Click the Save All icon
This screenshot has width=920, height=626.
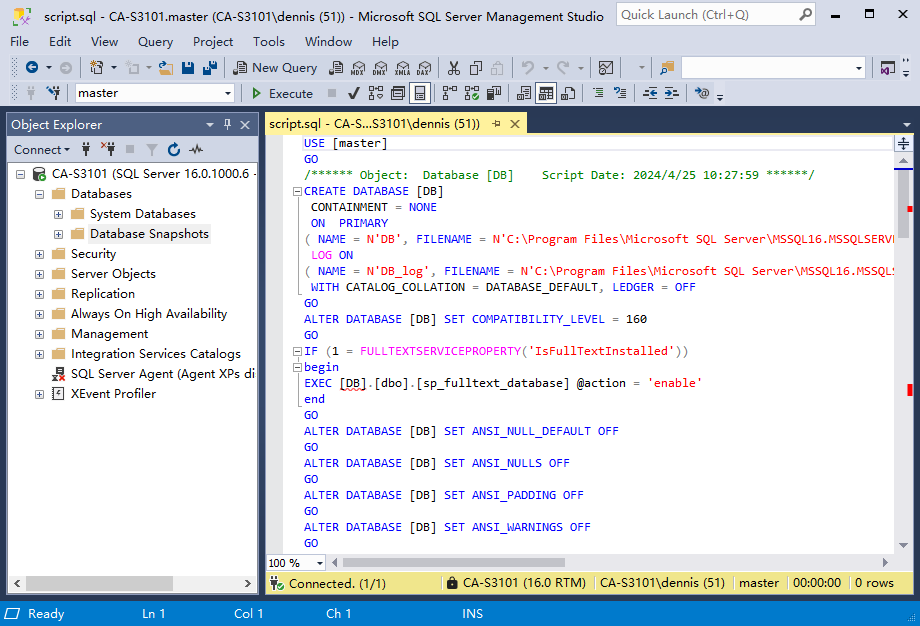coord(210,68)
